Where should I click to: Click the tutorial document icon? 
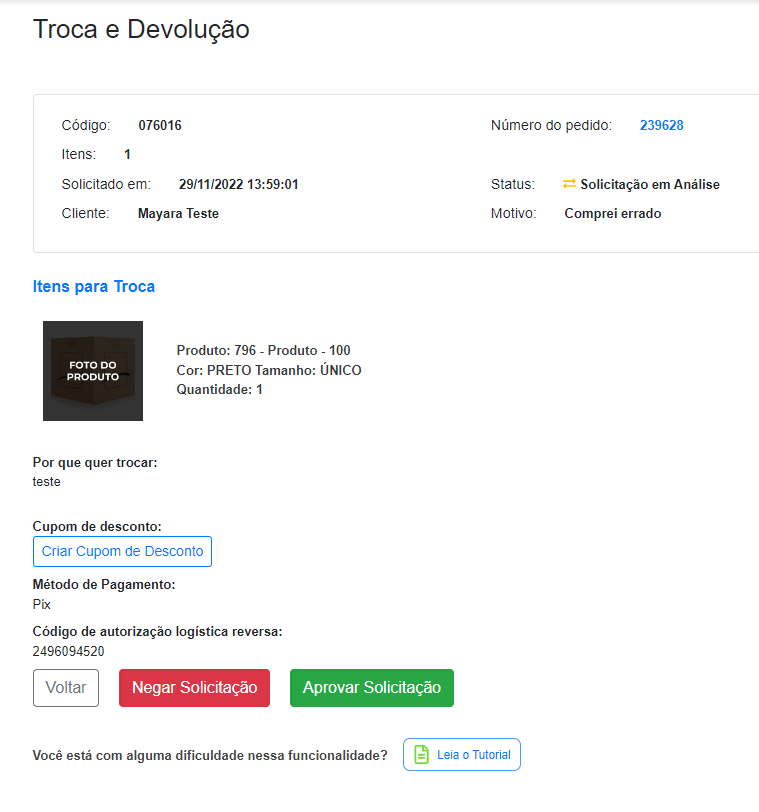click(421, 755)
